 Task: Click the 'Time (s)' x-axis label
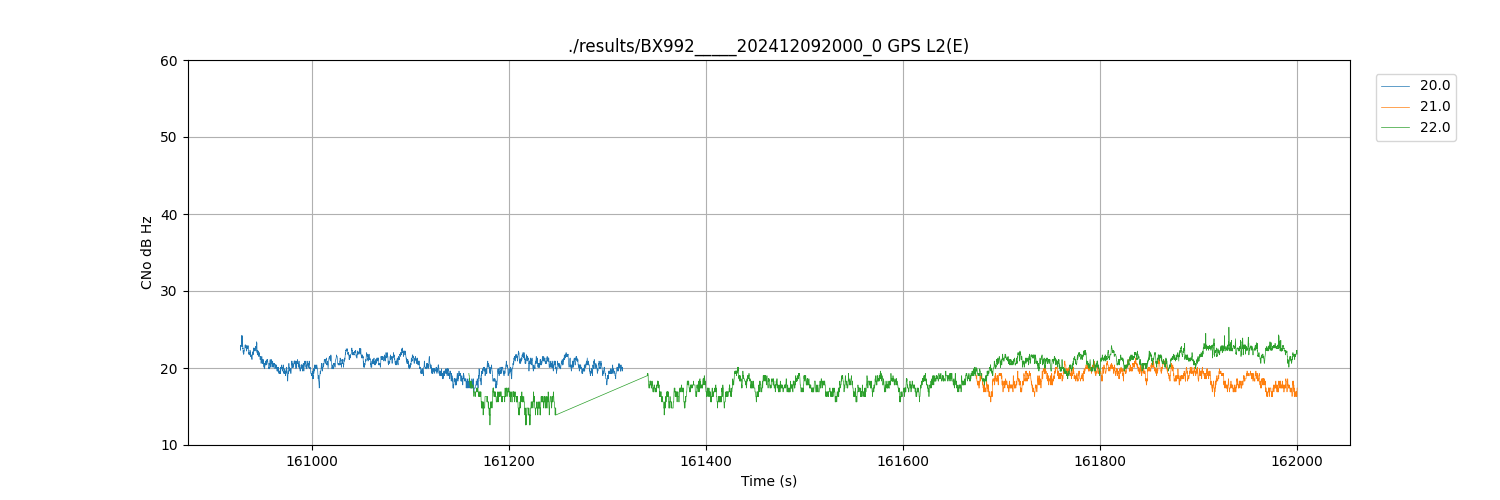click(768, 481)
